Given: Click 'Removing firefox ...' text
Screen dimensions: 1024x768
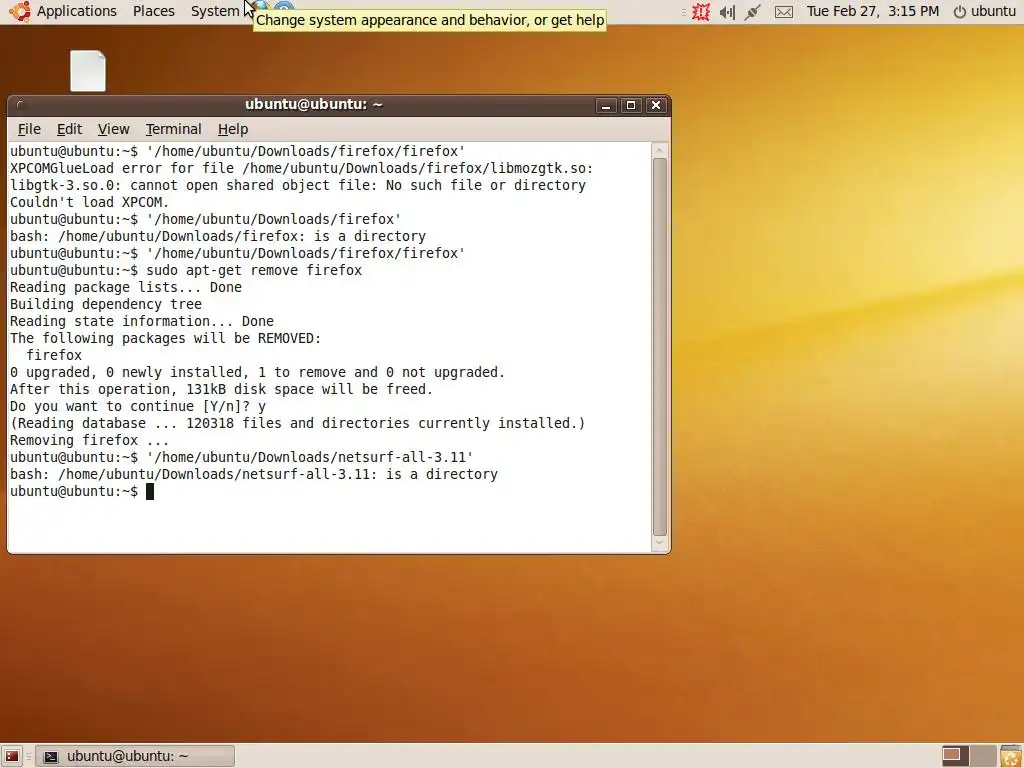Looking at the screenshot, I should [x=89, y=440].
